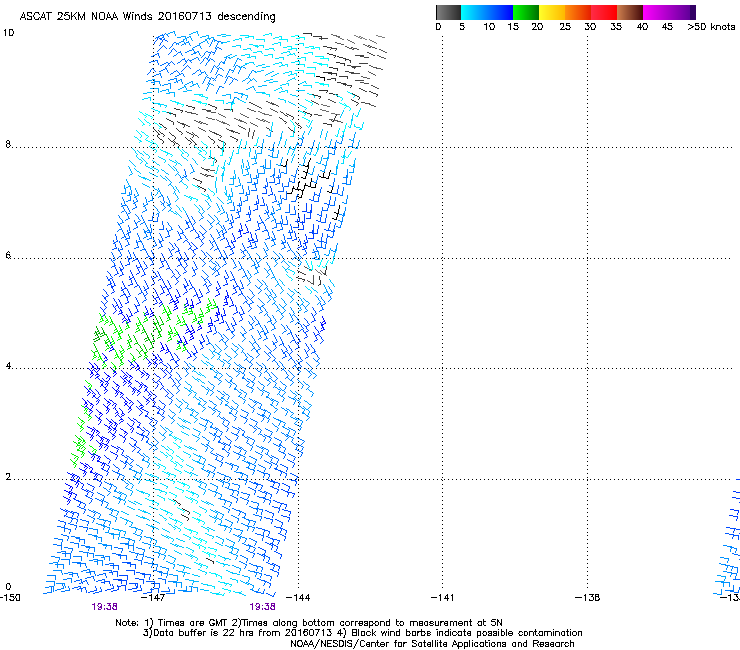The image size is (740, 650).
Task: Select the orange 25-30 knots color segment
Action: [x=578, y=12]
